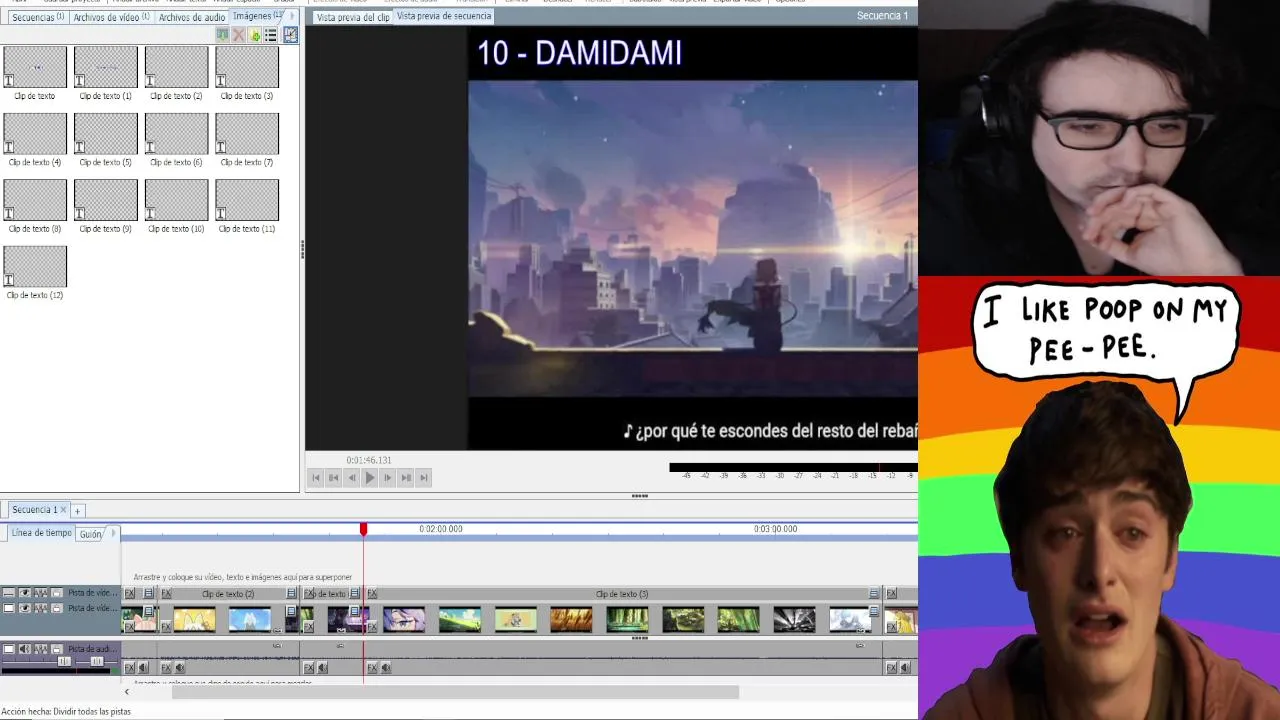1280x720 pixels.
Task: Switch to Guión storyboard view
Action: pos(91,534)
